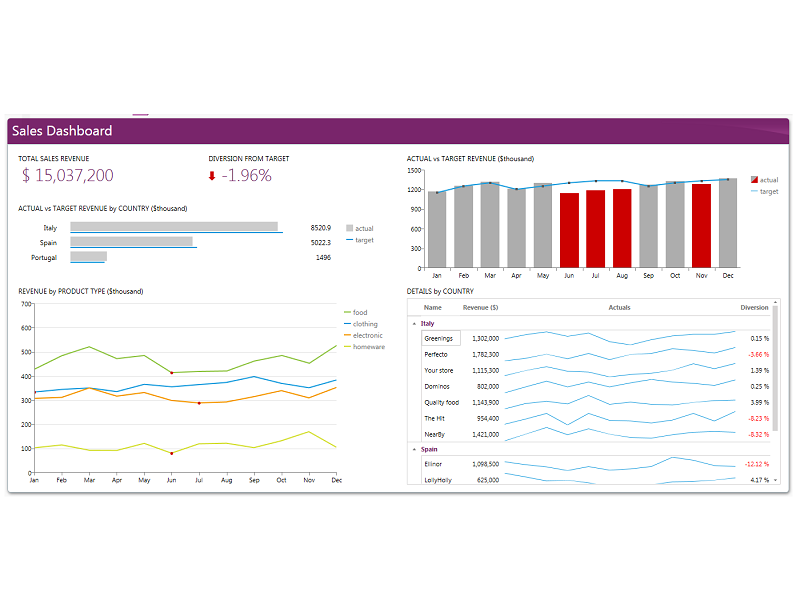Click the red down arrow diversion indicator
800x600 pixels.
pos(212,176)
